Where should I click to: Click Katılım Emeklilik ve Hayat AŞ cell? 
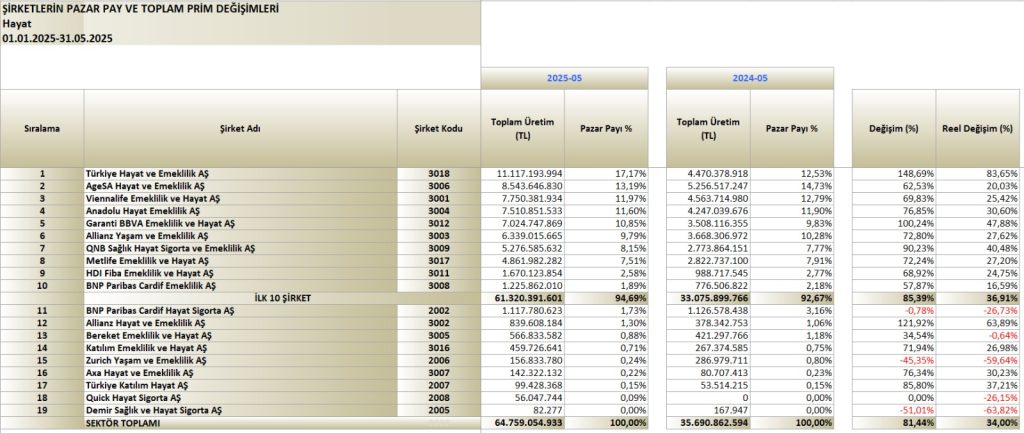click(240, 348)
